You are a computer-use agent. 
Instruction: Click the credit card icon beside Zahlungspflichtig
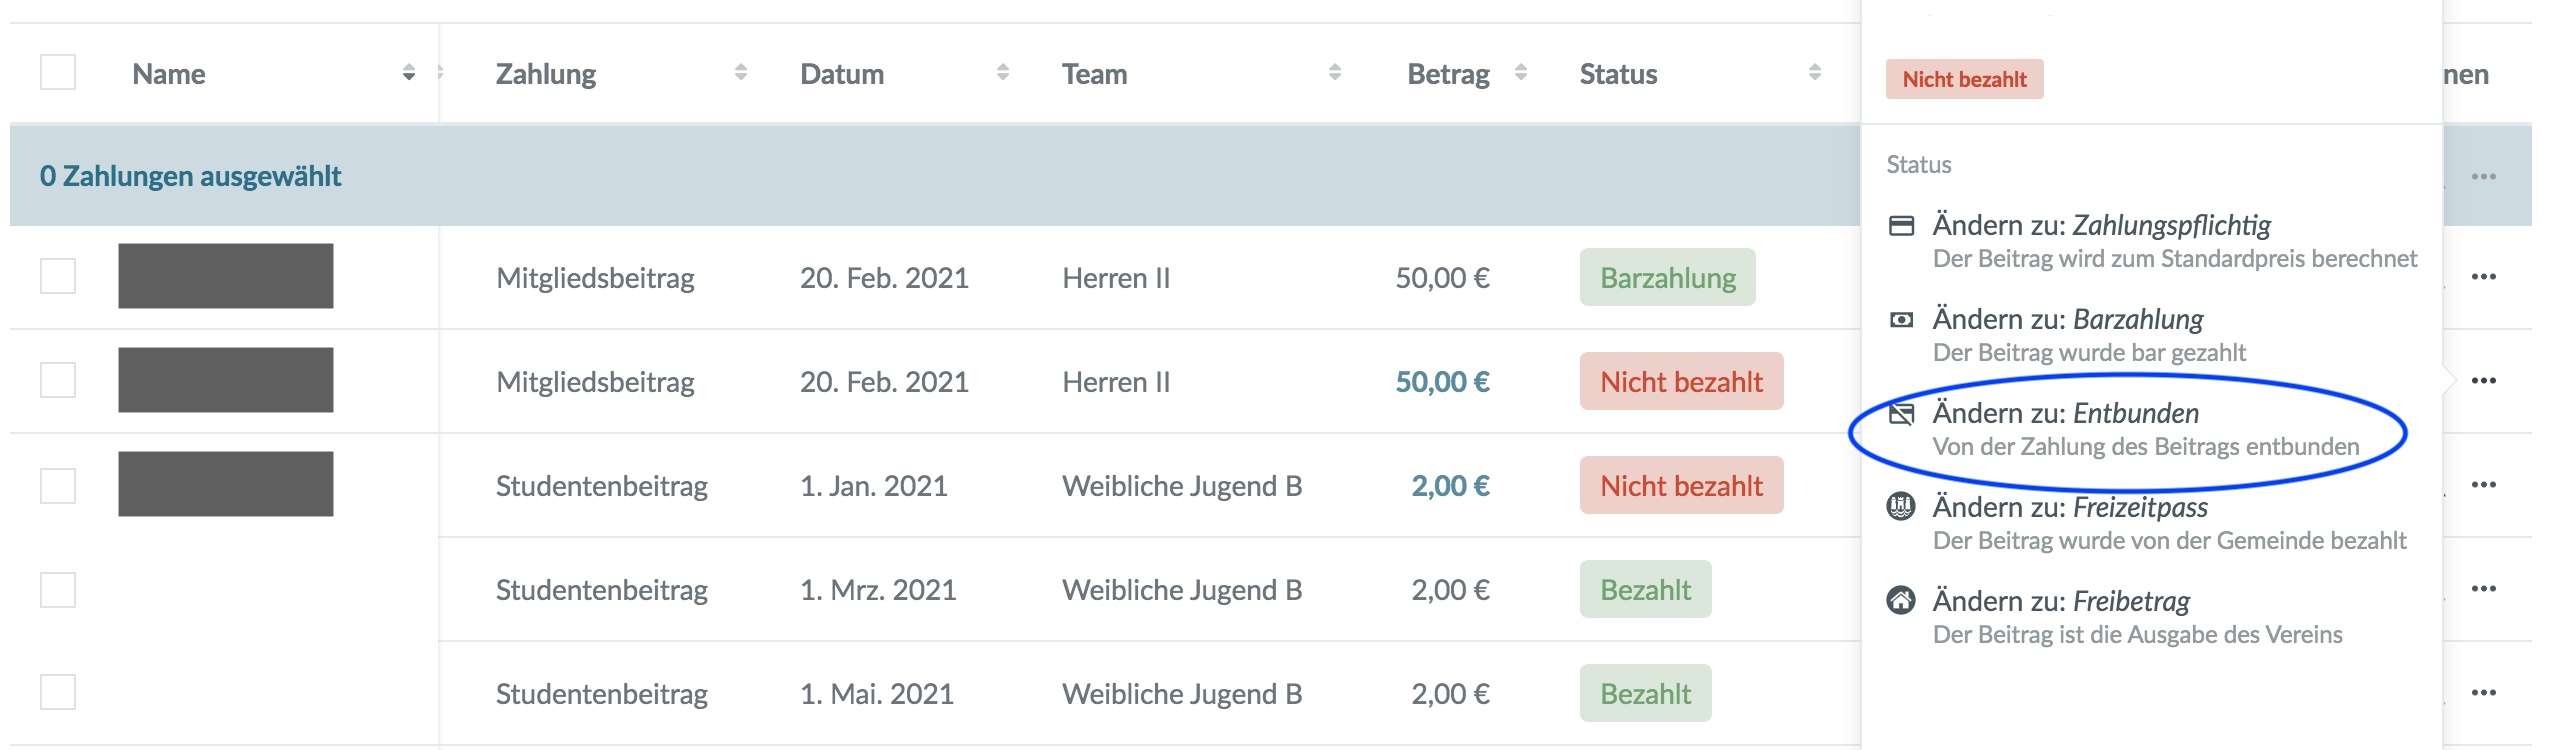pyautogui.click(x=1901, y=226)
